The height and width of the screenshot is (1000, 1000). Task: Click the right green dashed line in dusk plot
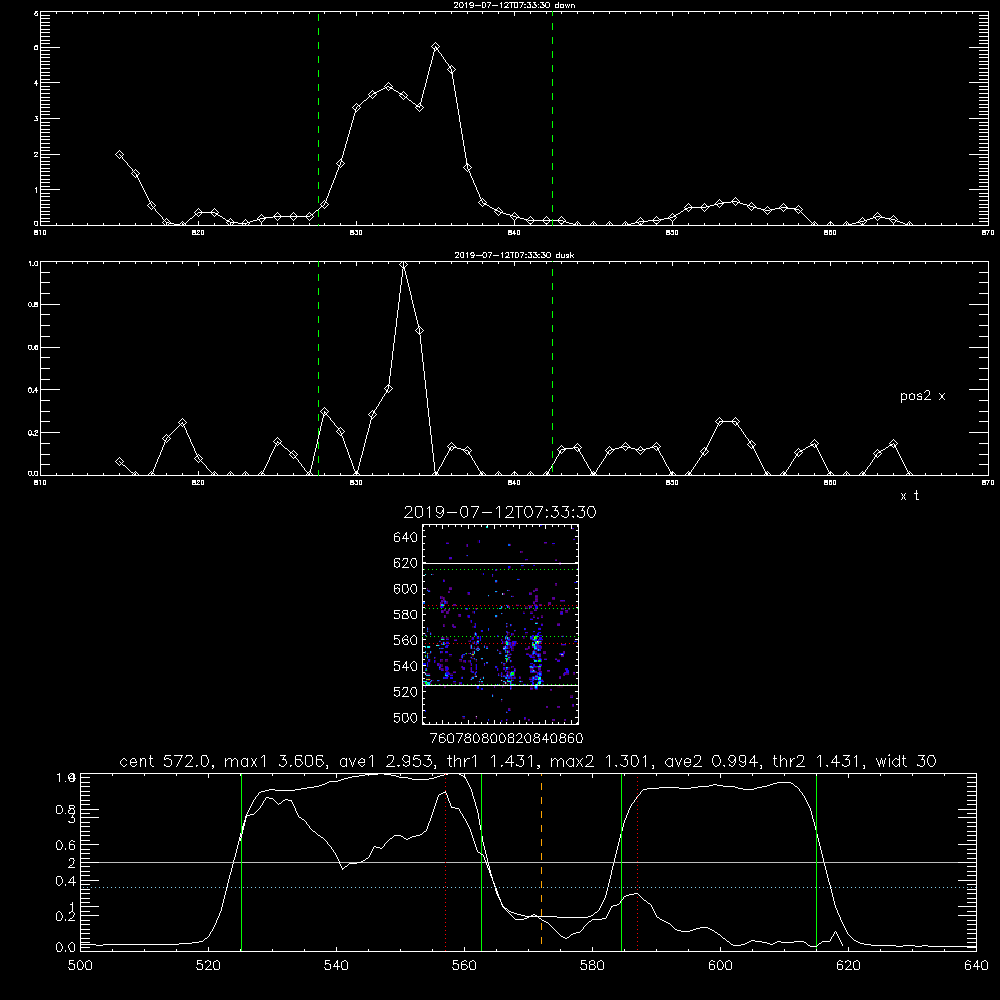coord(552,368)
